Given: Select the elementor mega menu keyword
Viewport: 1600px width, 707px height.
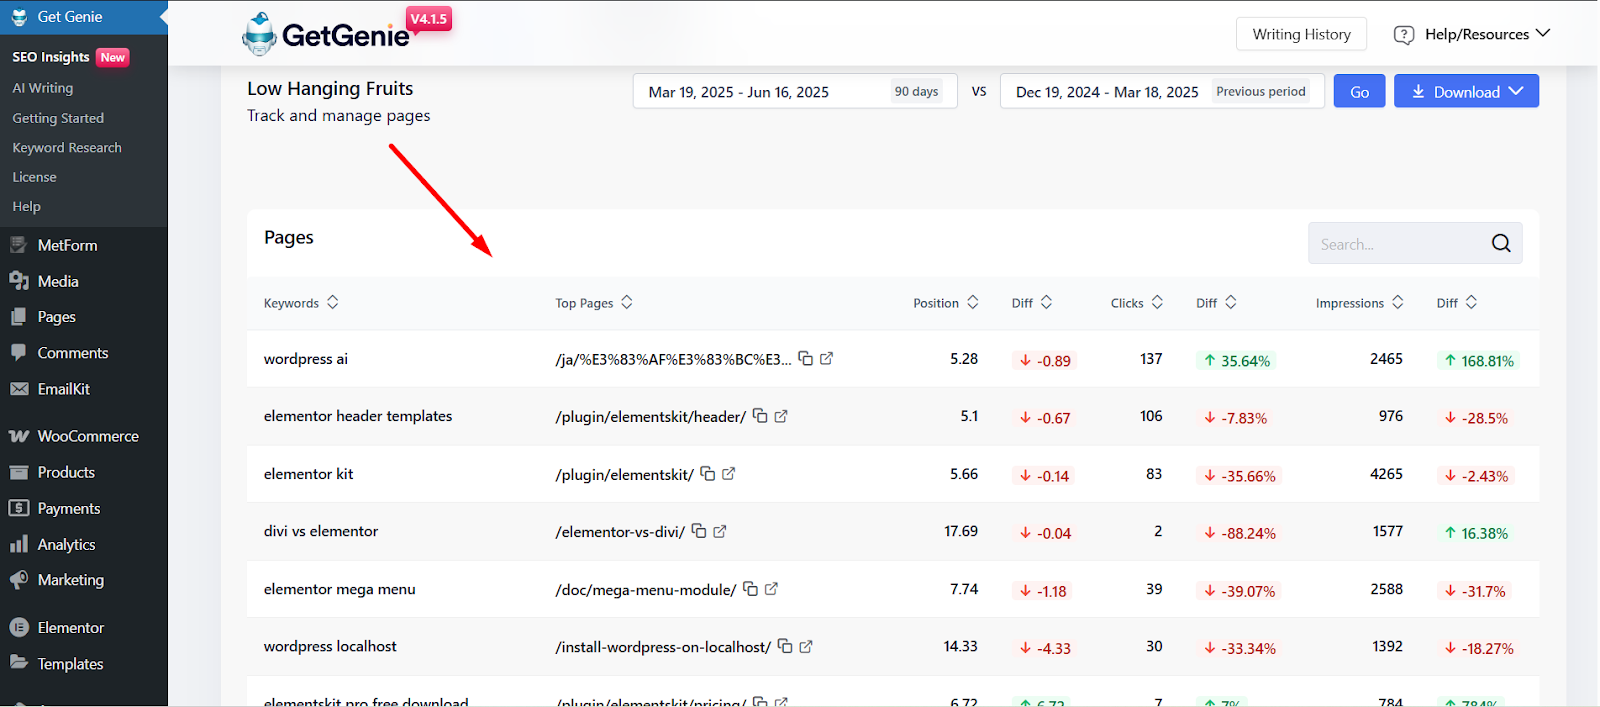Looking at the screenshot, I should [340, 589].
